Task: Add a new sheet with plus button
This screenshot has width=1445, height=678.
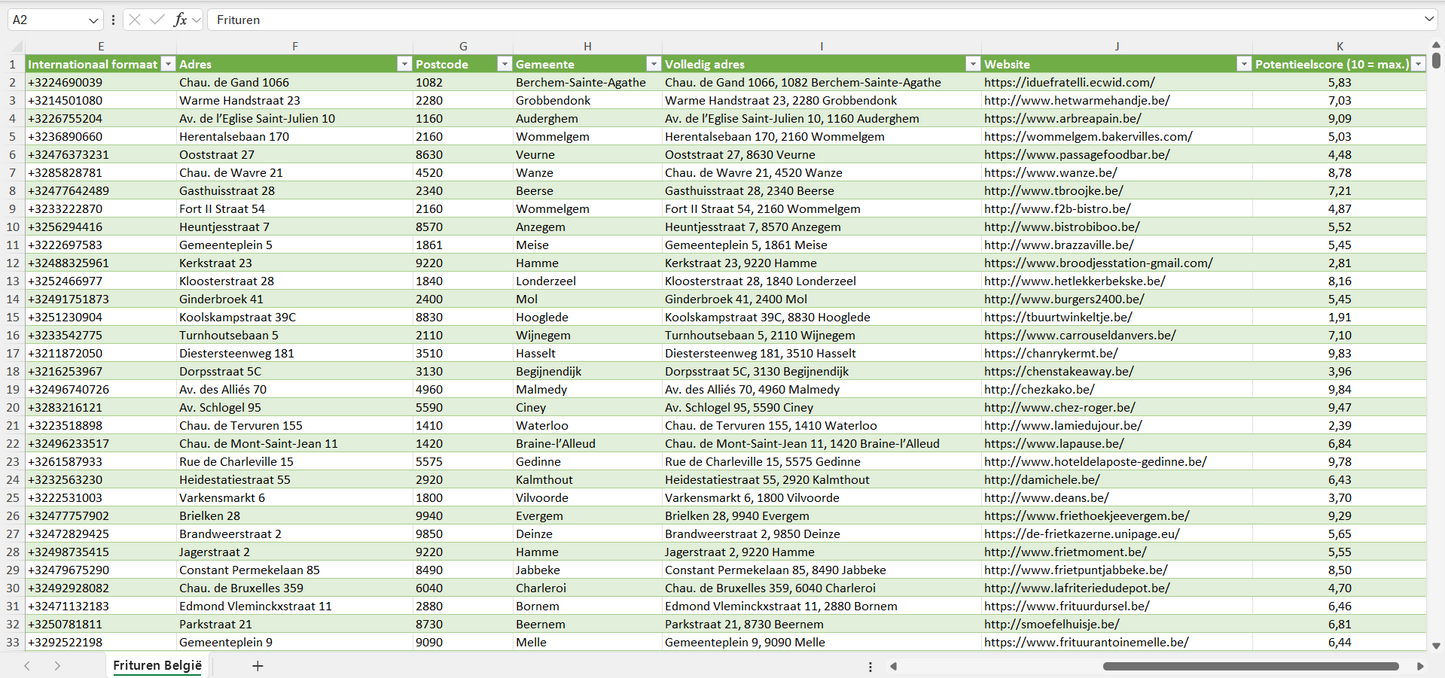Action: (257, 666)
